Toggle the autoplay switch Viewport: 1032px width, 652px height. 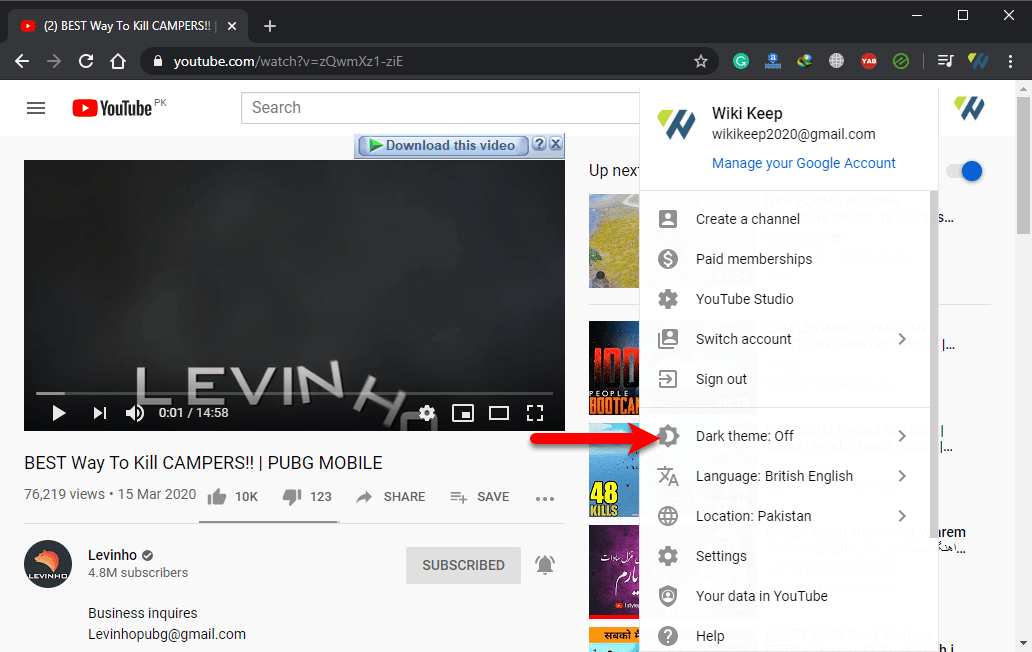click(x=965, y=171)
